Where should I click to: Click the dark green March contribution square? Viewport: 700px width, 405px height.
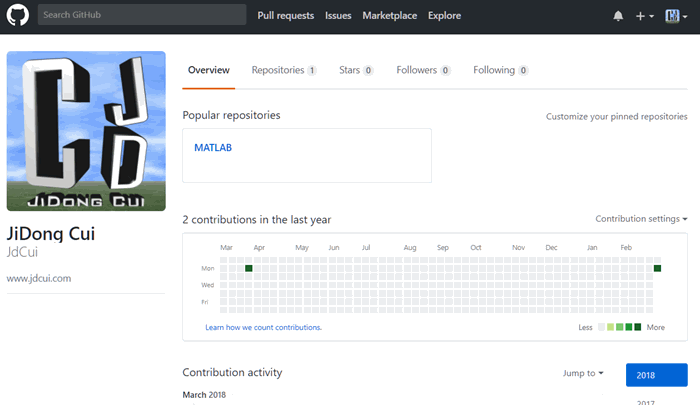pyautogui.click(x=249, y=268)
